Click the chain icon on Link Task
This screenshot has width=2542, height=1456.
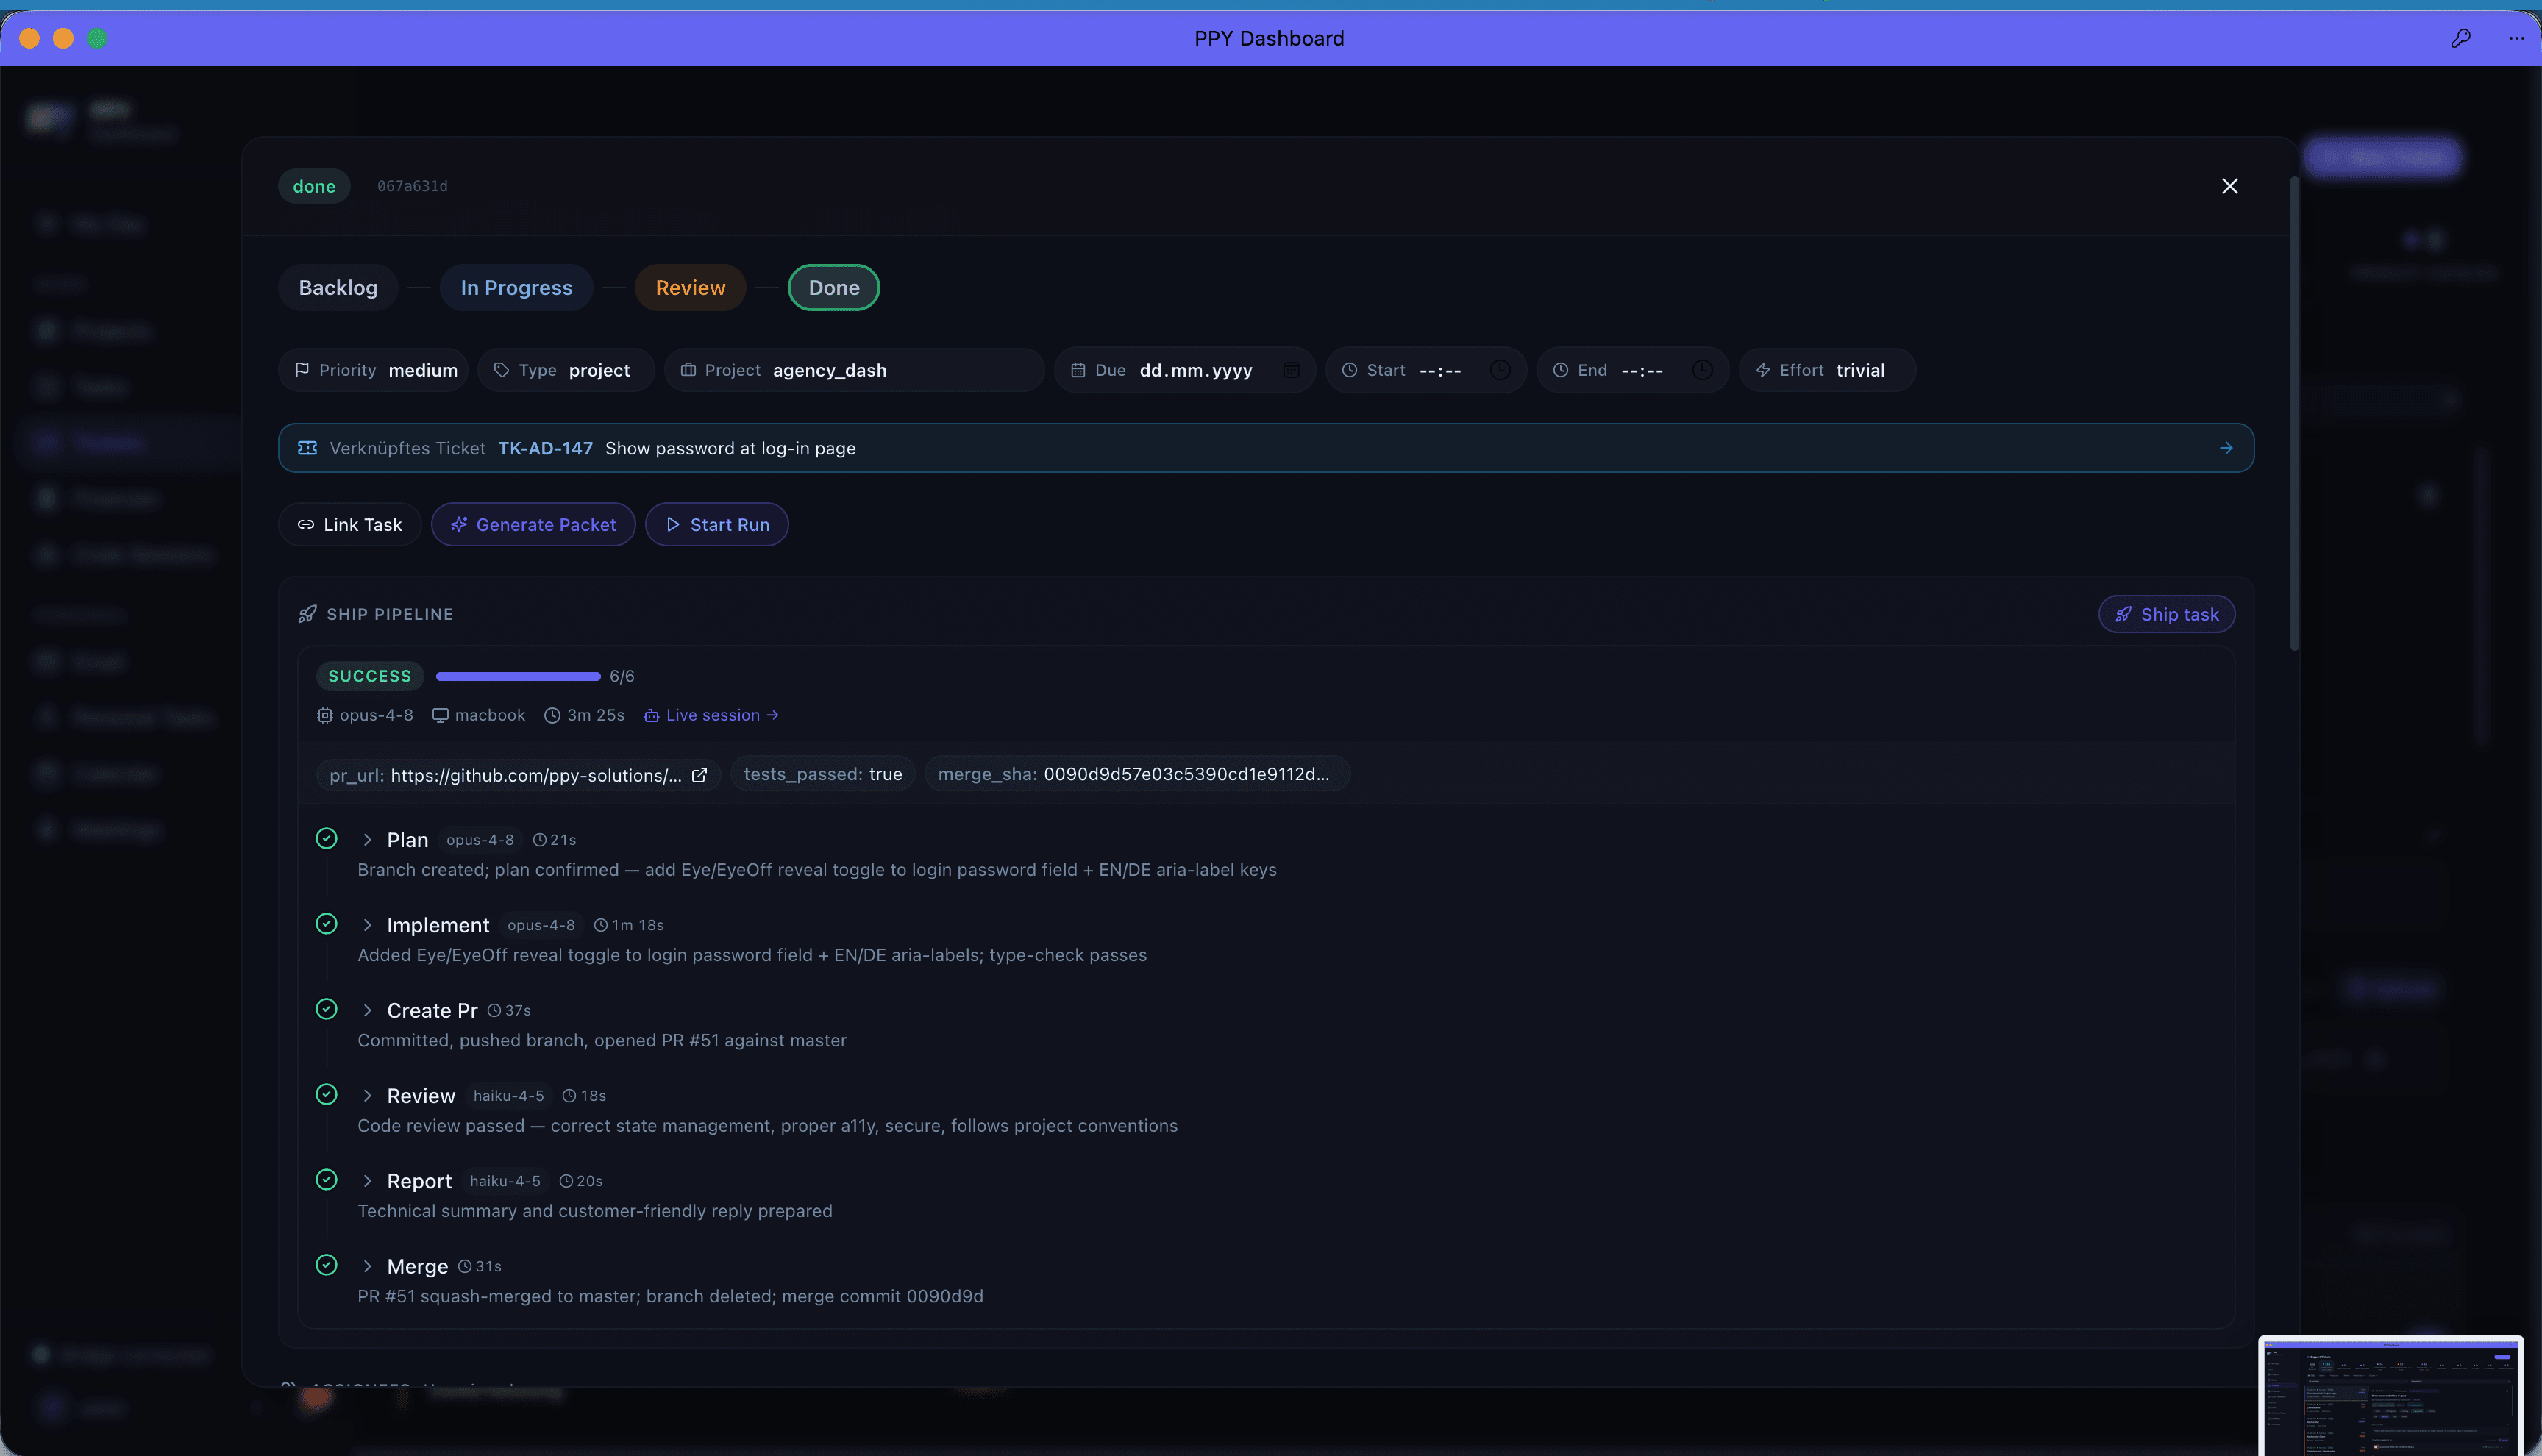[x=306, y=525]
